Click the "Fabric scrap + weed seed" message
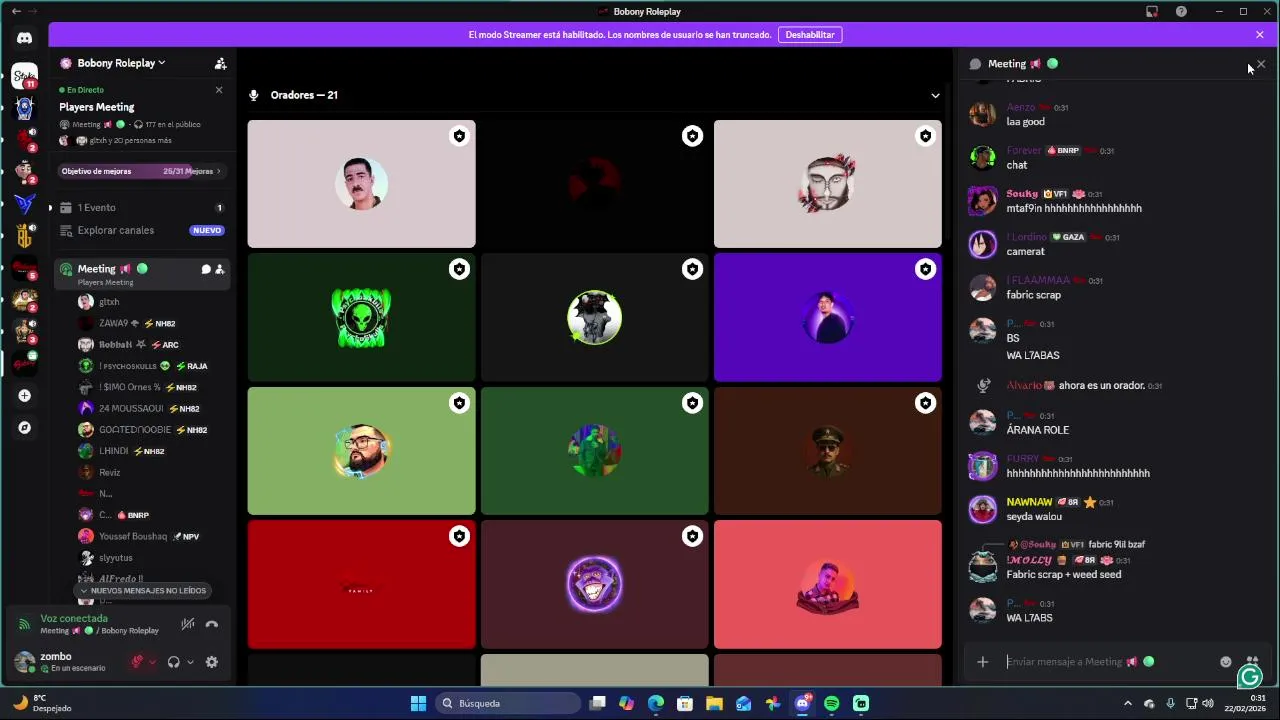Screen dimensions: 1280x720 tap(1064, 575)
